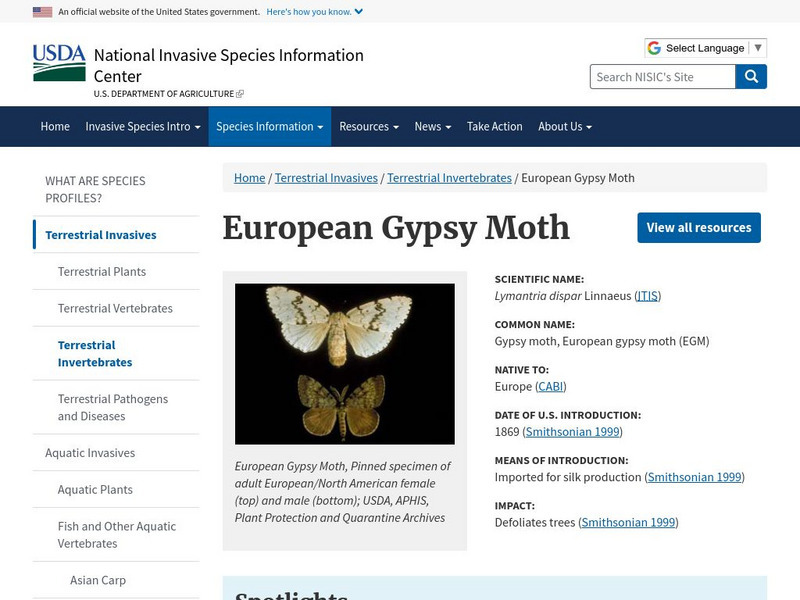Click the USDA logo
This screenshot has height=600, width=800.
coord(55,60)
